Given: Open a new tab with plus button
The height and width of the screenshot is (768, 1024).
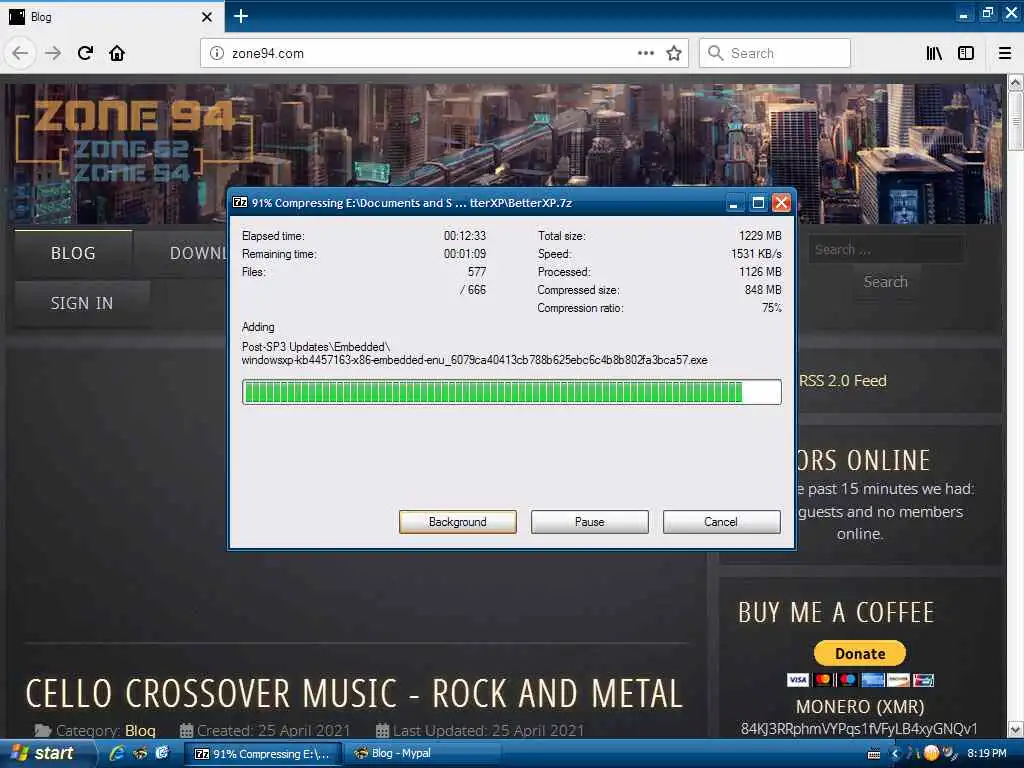Looking at the screenshot, I should [241, 16].
